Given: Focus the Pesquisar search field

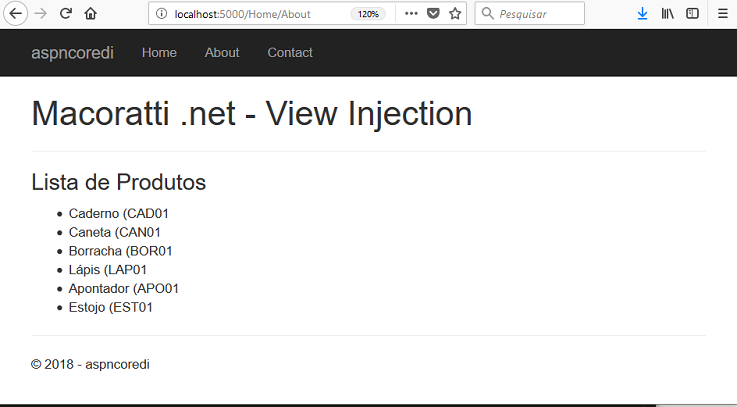Looking at the screenshot, I should 530,13.
